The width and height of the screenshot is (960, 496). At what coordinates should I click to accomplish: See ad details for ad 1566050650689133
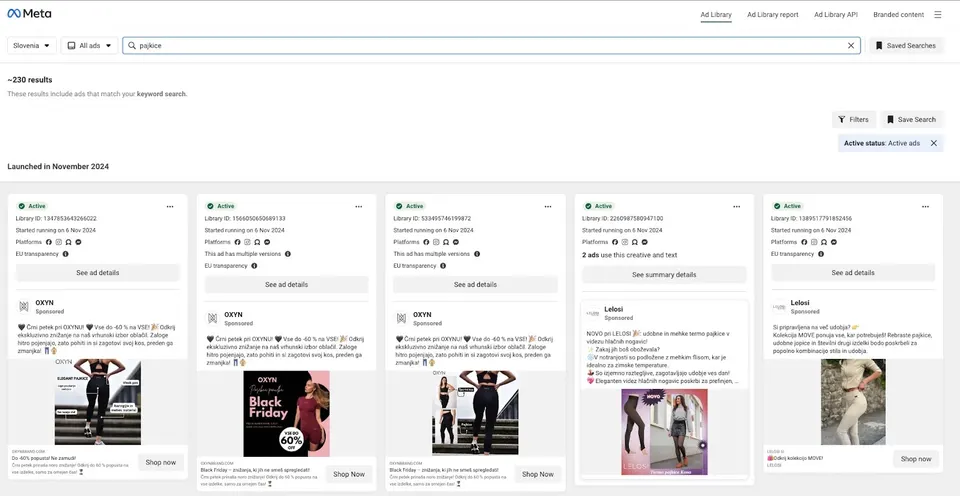pyautogui.click(x=287, y=285)
